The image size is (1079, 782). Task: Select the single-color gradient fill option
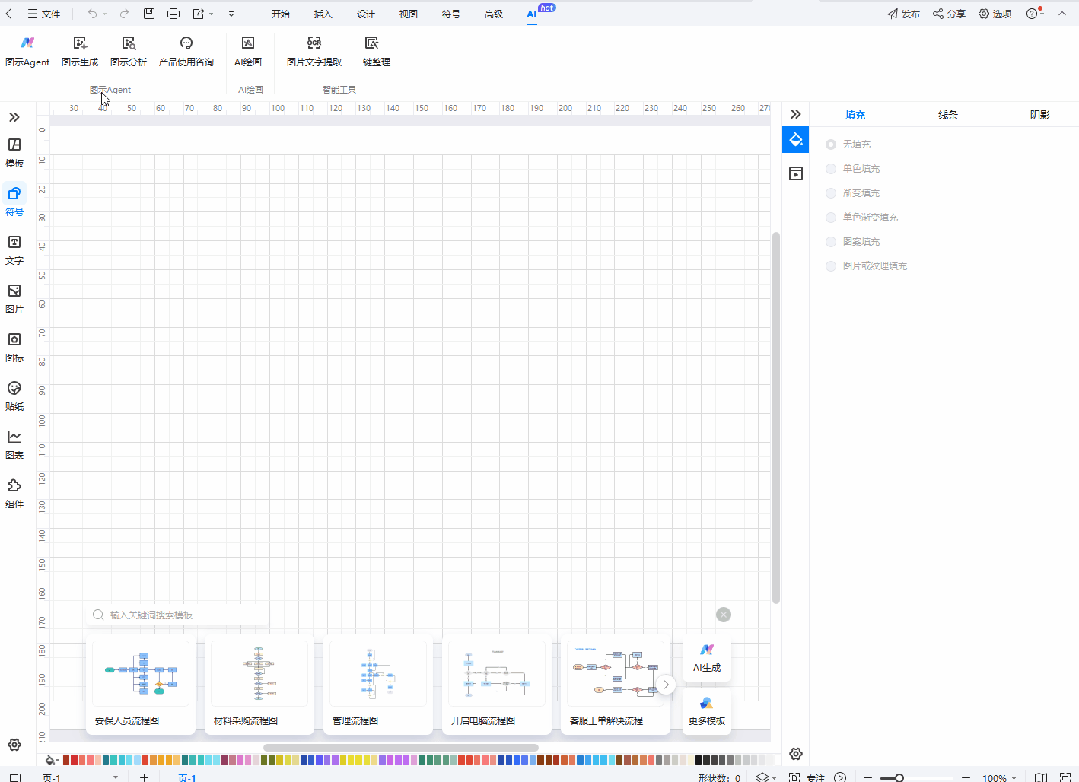(863, 217)
